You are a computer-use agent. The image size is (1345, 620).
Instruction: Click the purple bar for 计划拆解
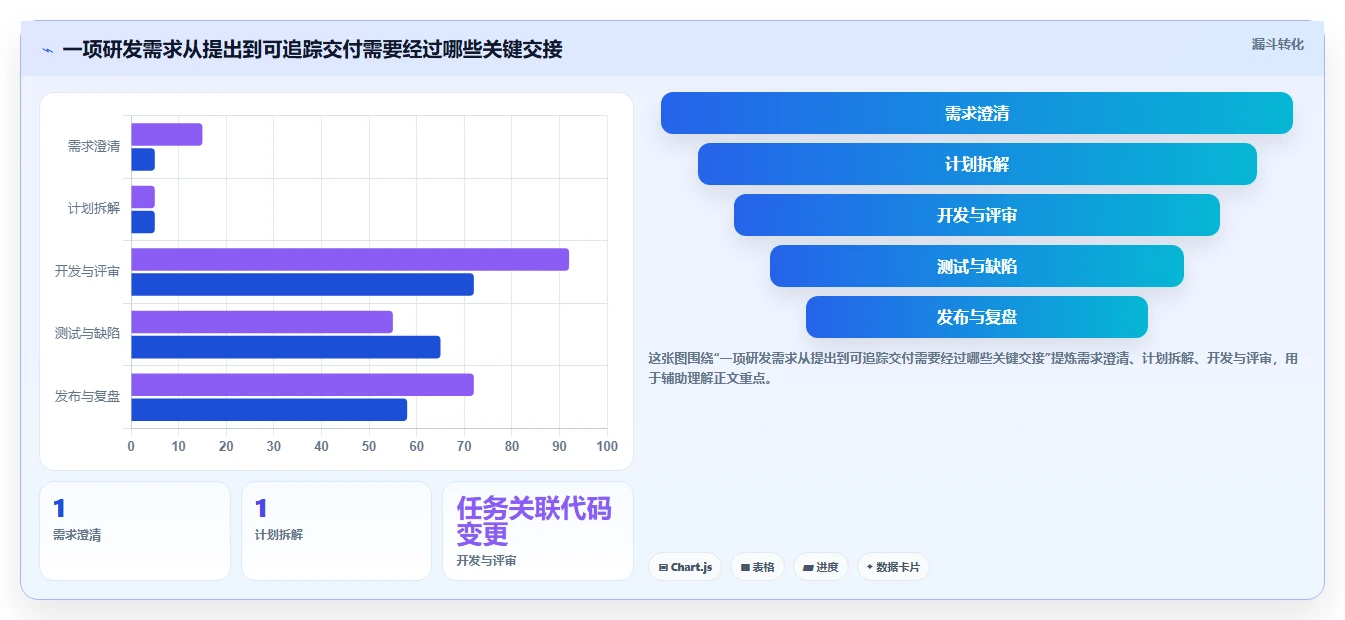pos(143,197)
